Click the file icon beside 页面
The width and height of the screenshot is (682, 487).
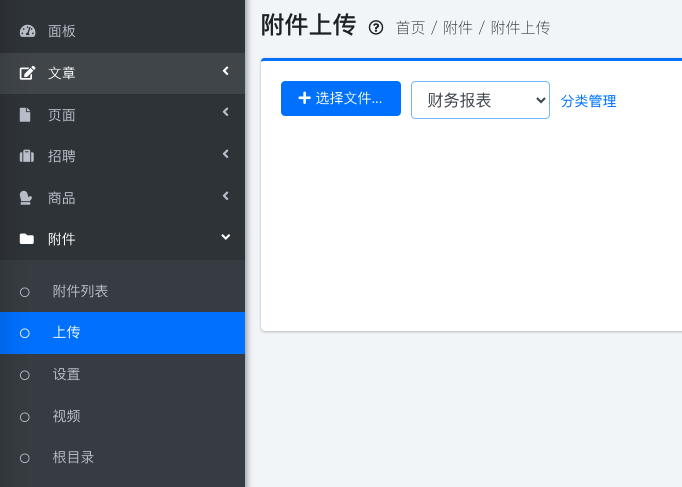(26, 115)
